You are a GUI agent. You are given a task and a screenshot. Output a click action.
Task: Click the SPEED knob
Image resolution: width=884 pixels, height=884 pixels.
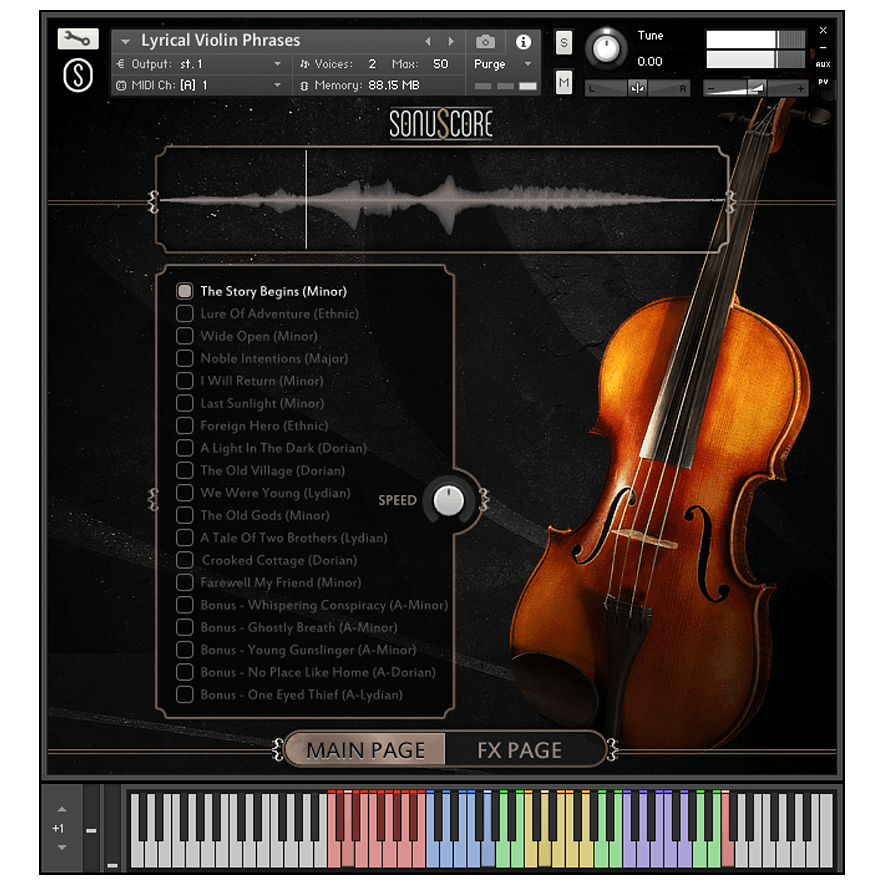coord(449,501)
